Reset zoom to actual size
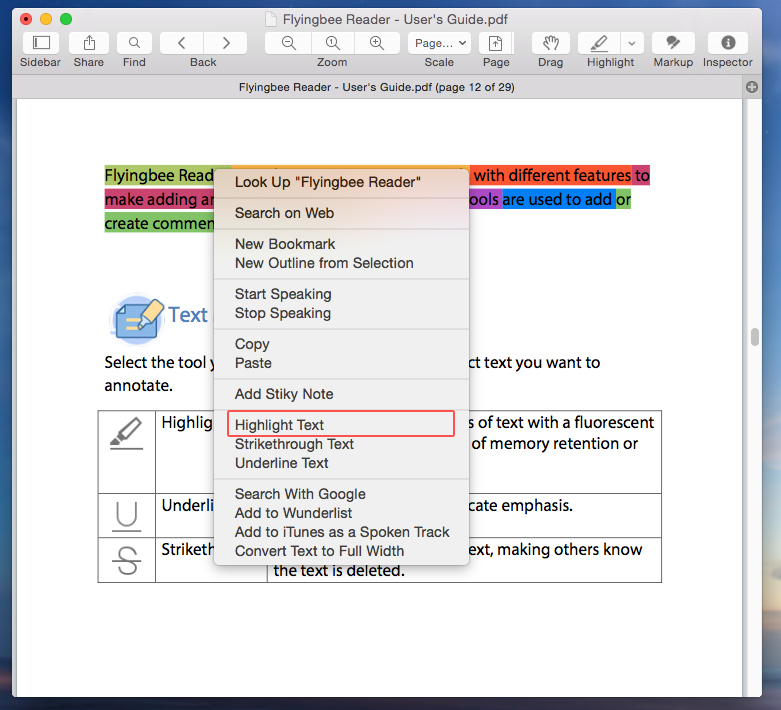 pyautogui.click(x=333, y=43)
